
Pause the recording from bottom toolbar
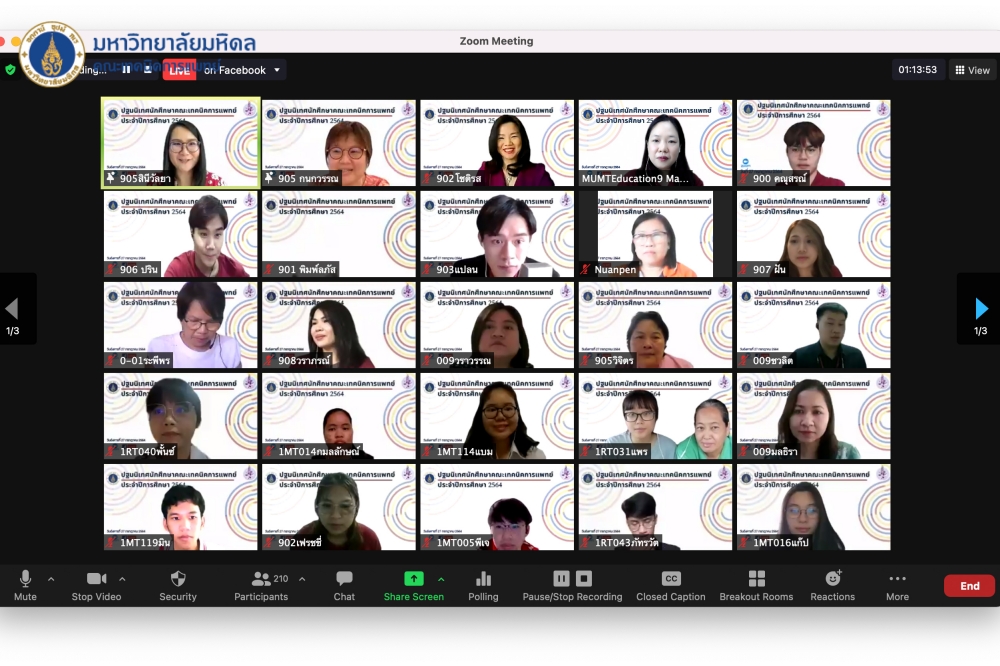(x=561, y=579)
